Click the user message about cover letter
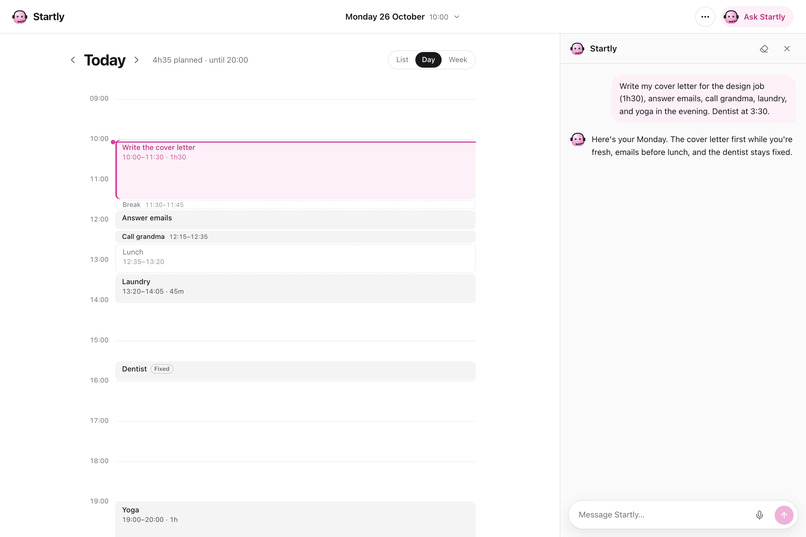 coord(703,99)
